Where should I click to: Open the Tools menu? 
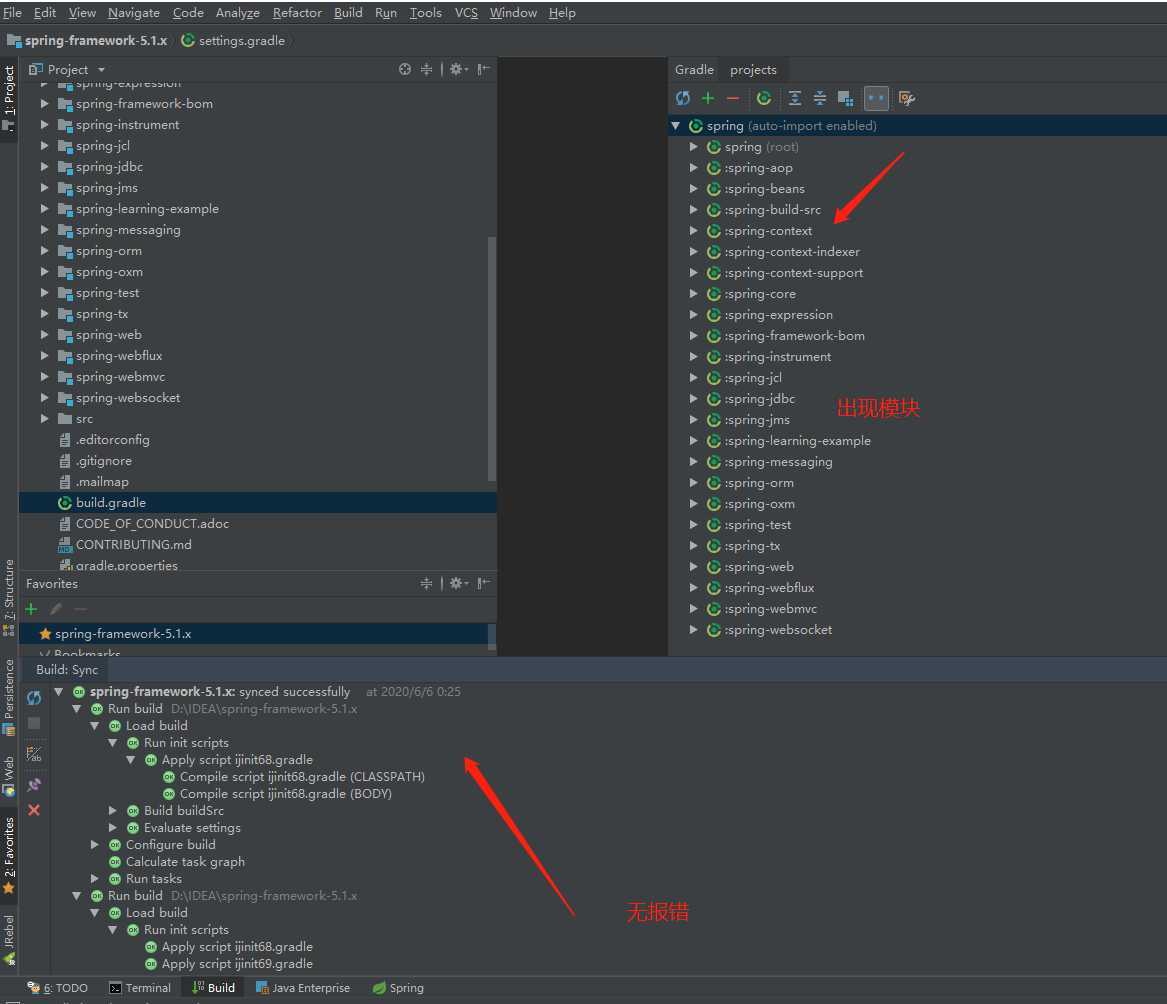tap(426, 13)
